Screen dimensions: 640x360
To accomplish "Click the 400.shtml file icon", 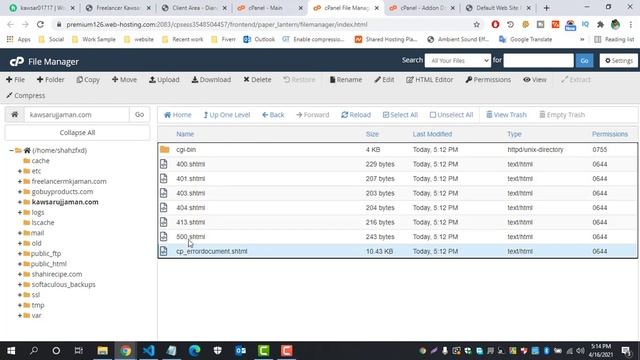I will [x=164, y=164].
